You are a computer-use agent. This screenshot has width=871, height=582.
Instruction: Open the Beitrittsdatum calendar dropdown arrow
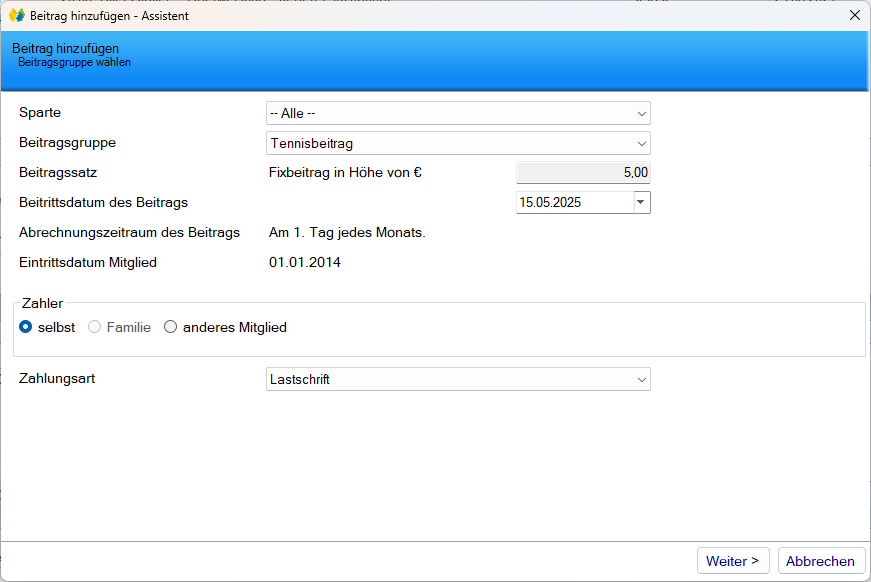point(641,202)
